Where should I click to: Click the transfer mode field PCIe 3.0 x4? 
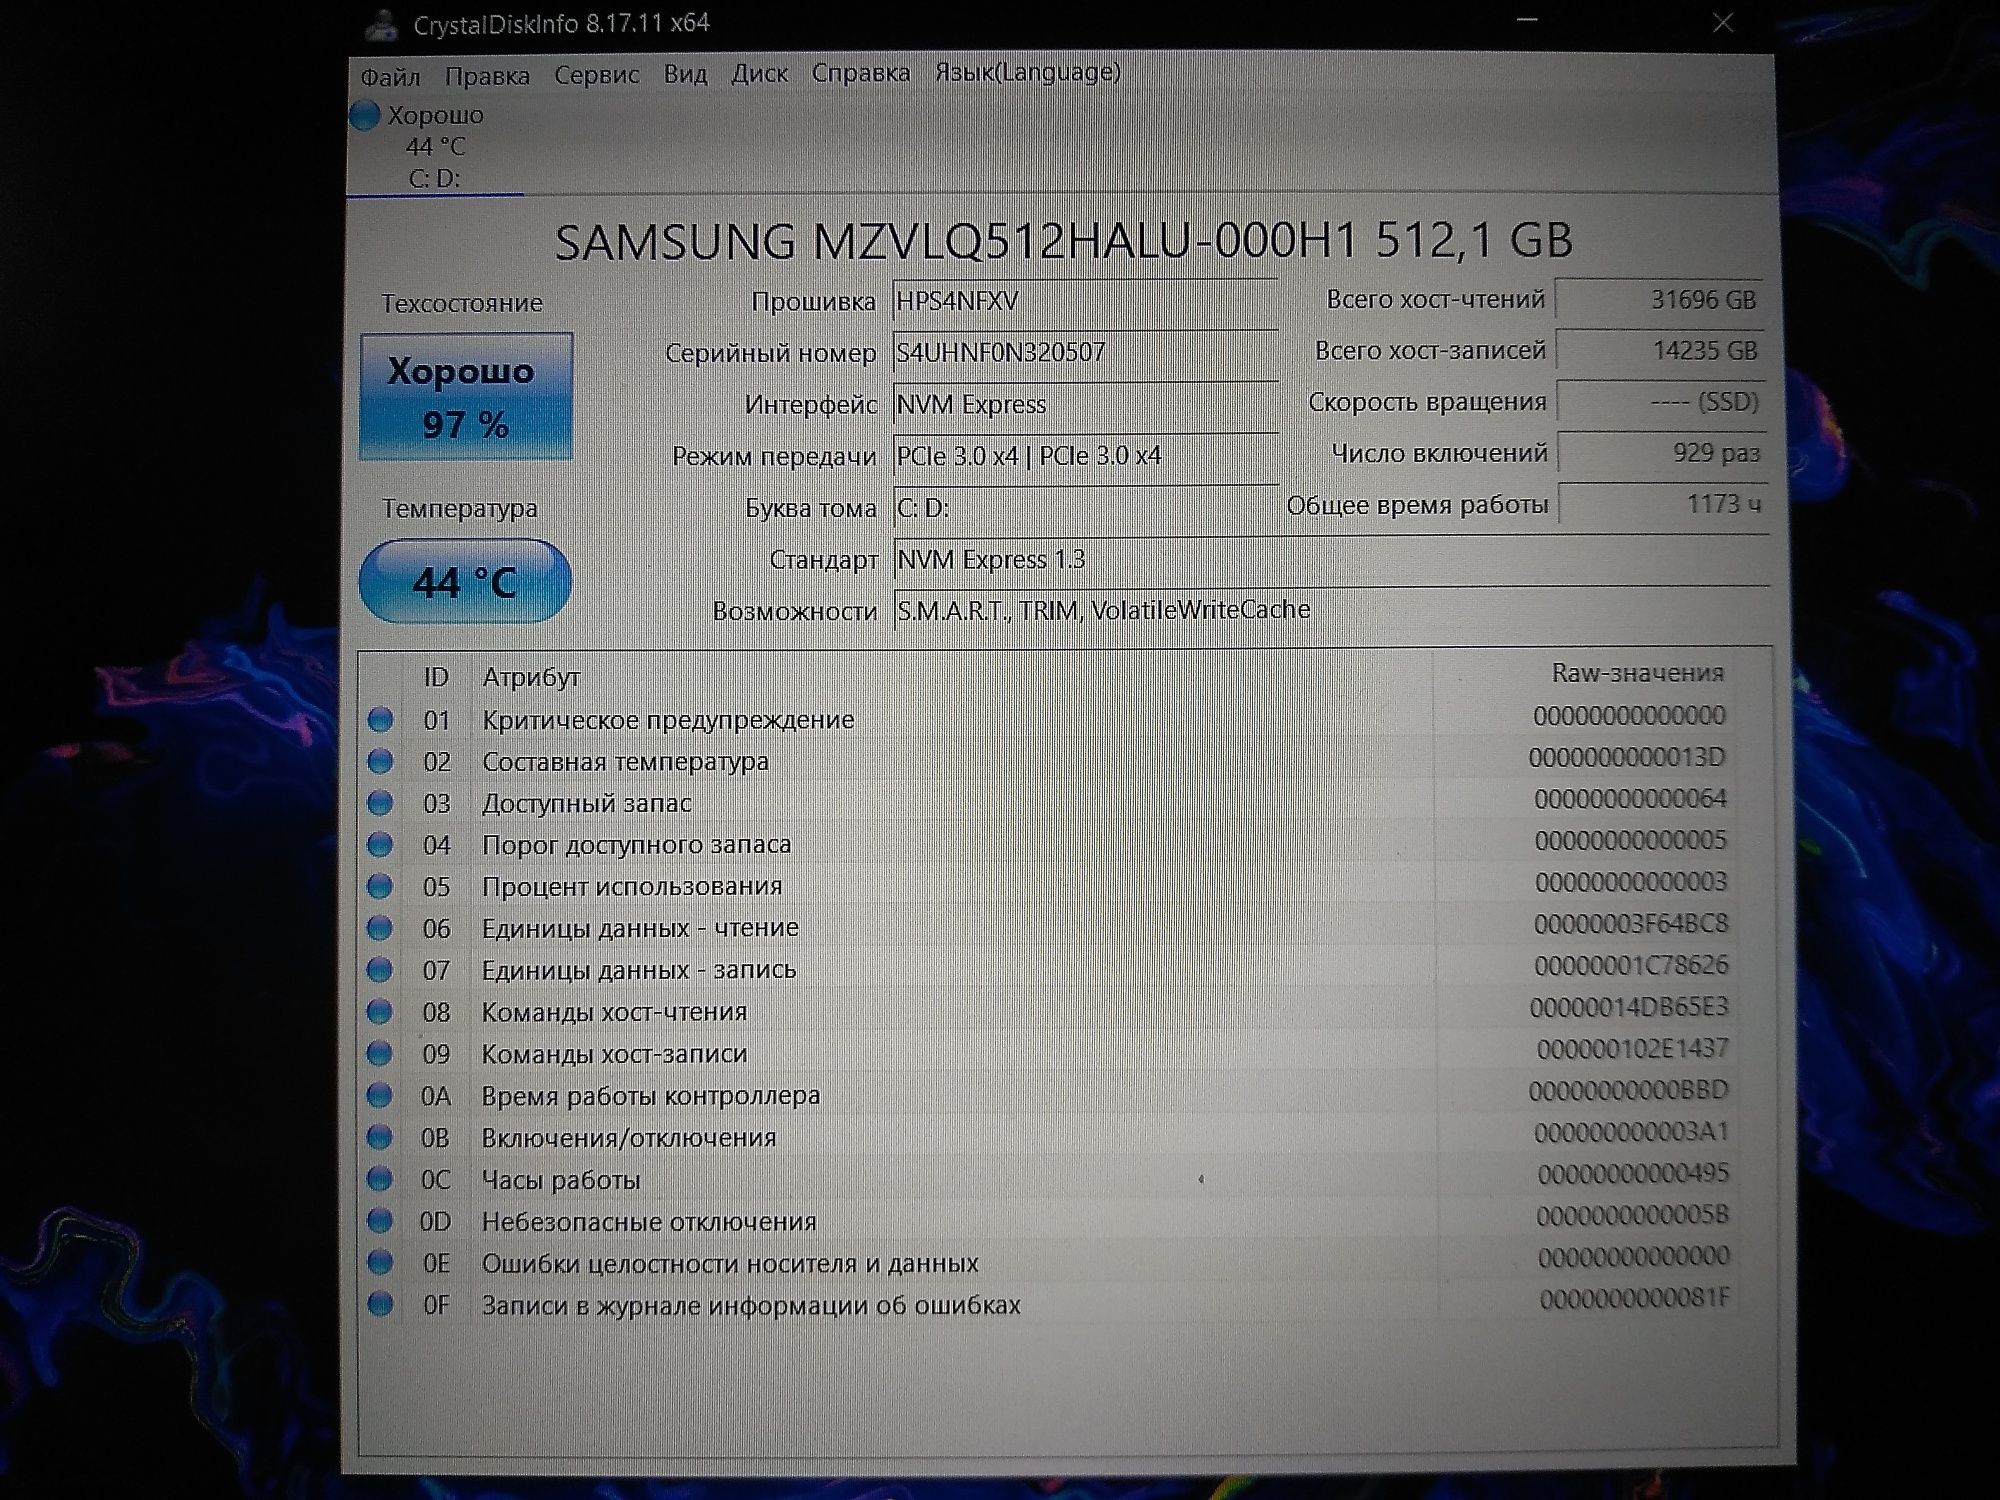point(1085,457)
